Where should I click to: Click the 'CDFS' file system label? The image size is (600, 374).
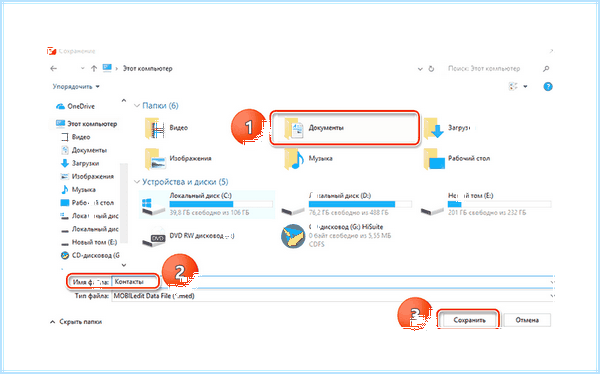316,244
